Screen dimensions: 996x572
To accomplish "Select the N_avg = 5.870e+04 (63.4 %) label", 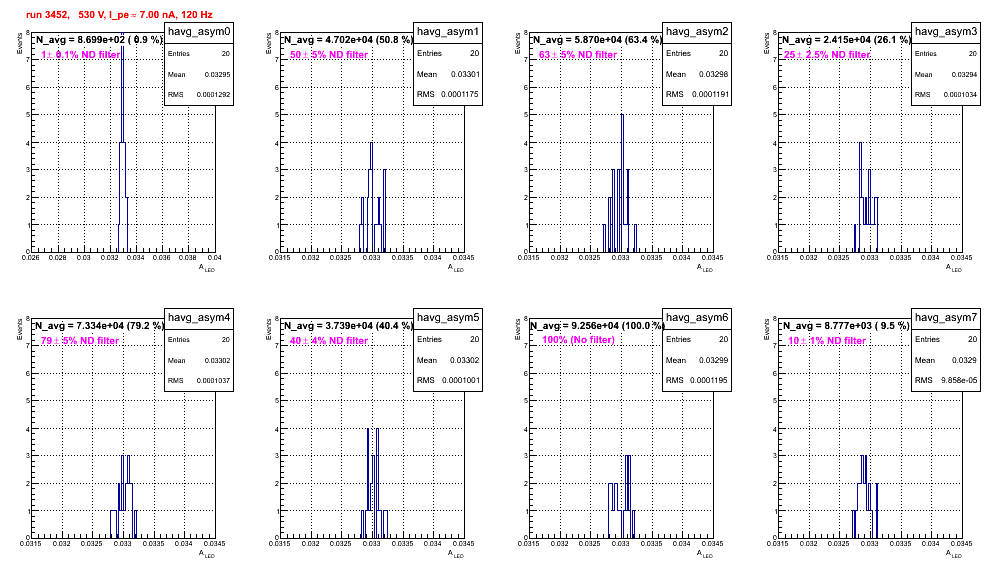I will 597,39.
